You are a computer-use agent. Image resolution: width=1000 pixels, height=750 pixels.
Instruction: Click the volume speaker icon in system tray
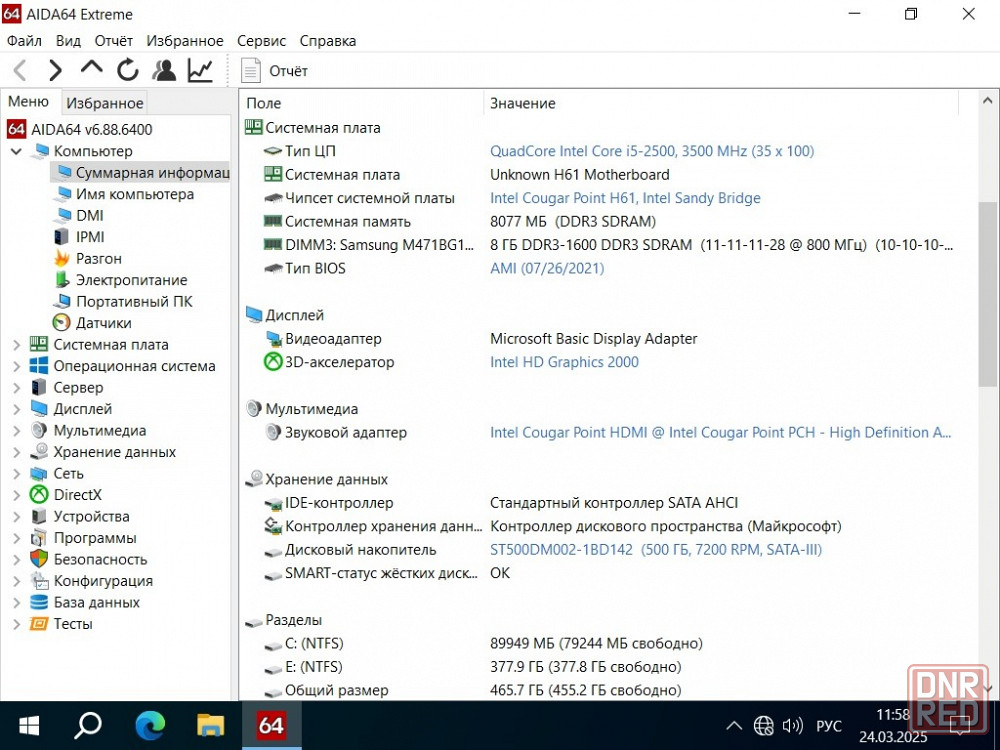point(792,726)
